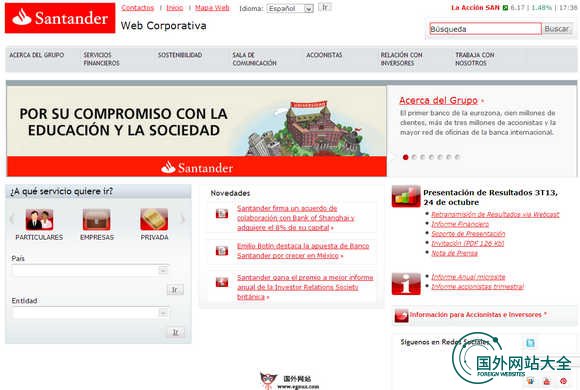Viewport: 580px width, 390px height.
Task: Select the third carousel dot
Action: click(x=423, y=157)
